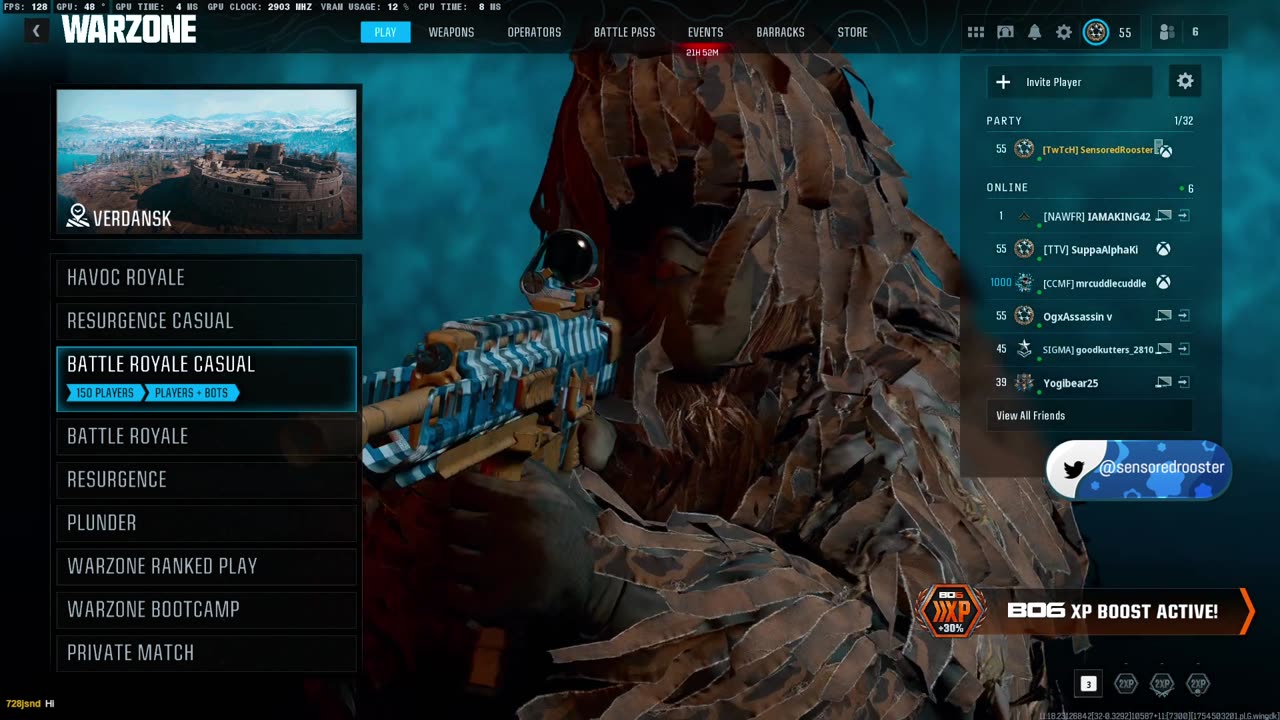Click the prestige emblem next to mrcuddlecuddle

coord(1024,283)
